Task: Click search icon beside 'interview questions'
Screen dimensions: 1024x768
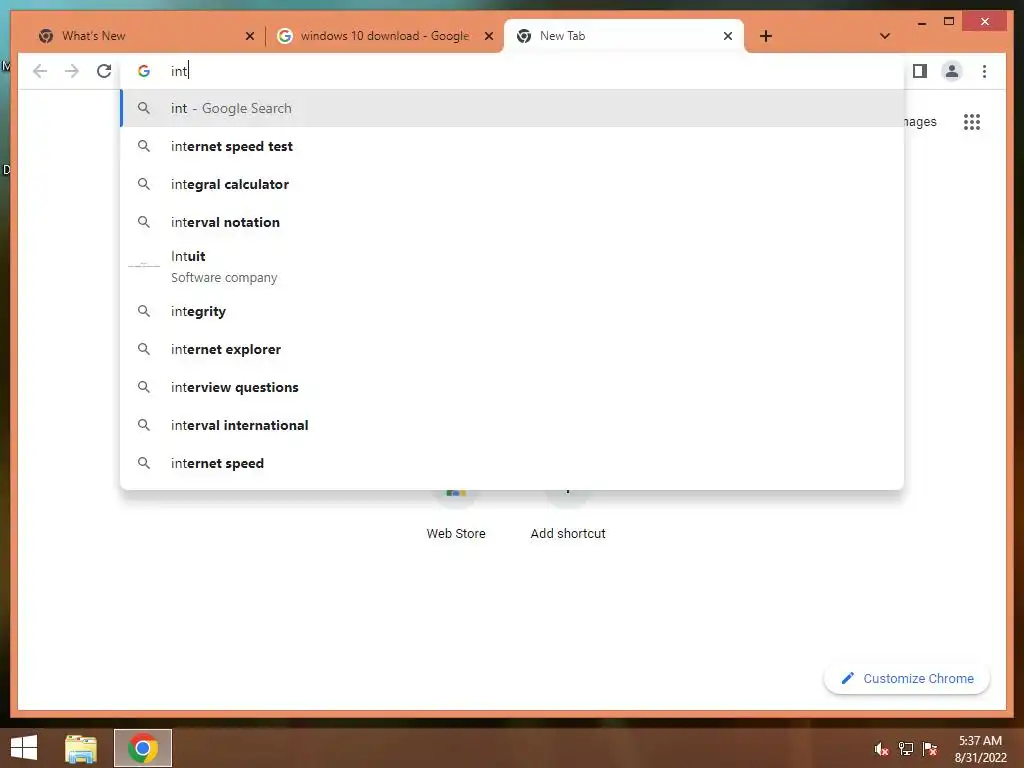Action: pyautogui.click(x=144, y=387)
